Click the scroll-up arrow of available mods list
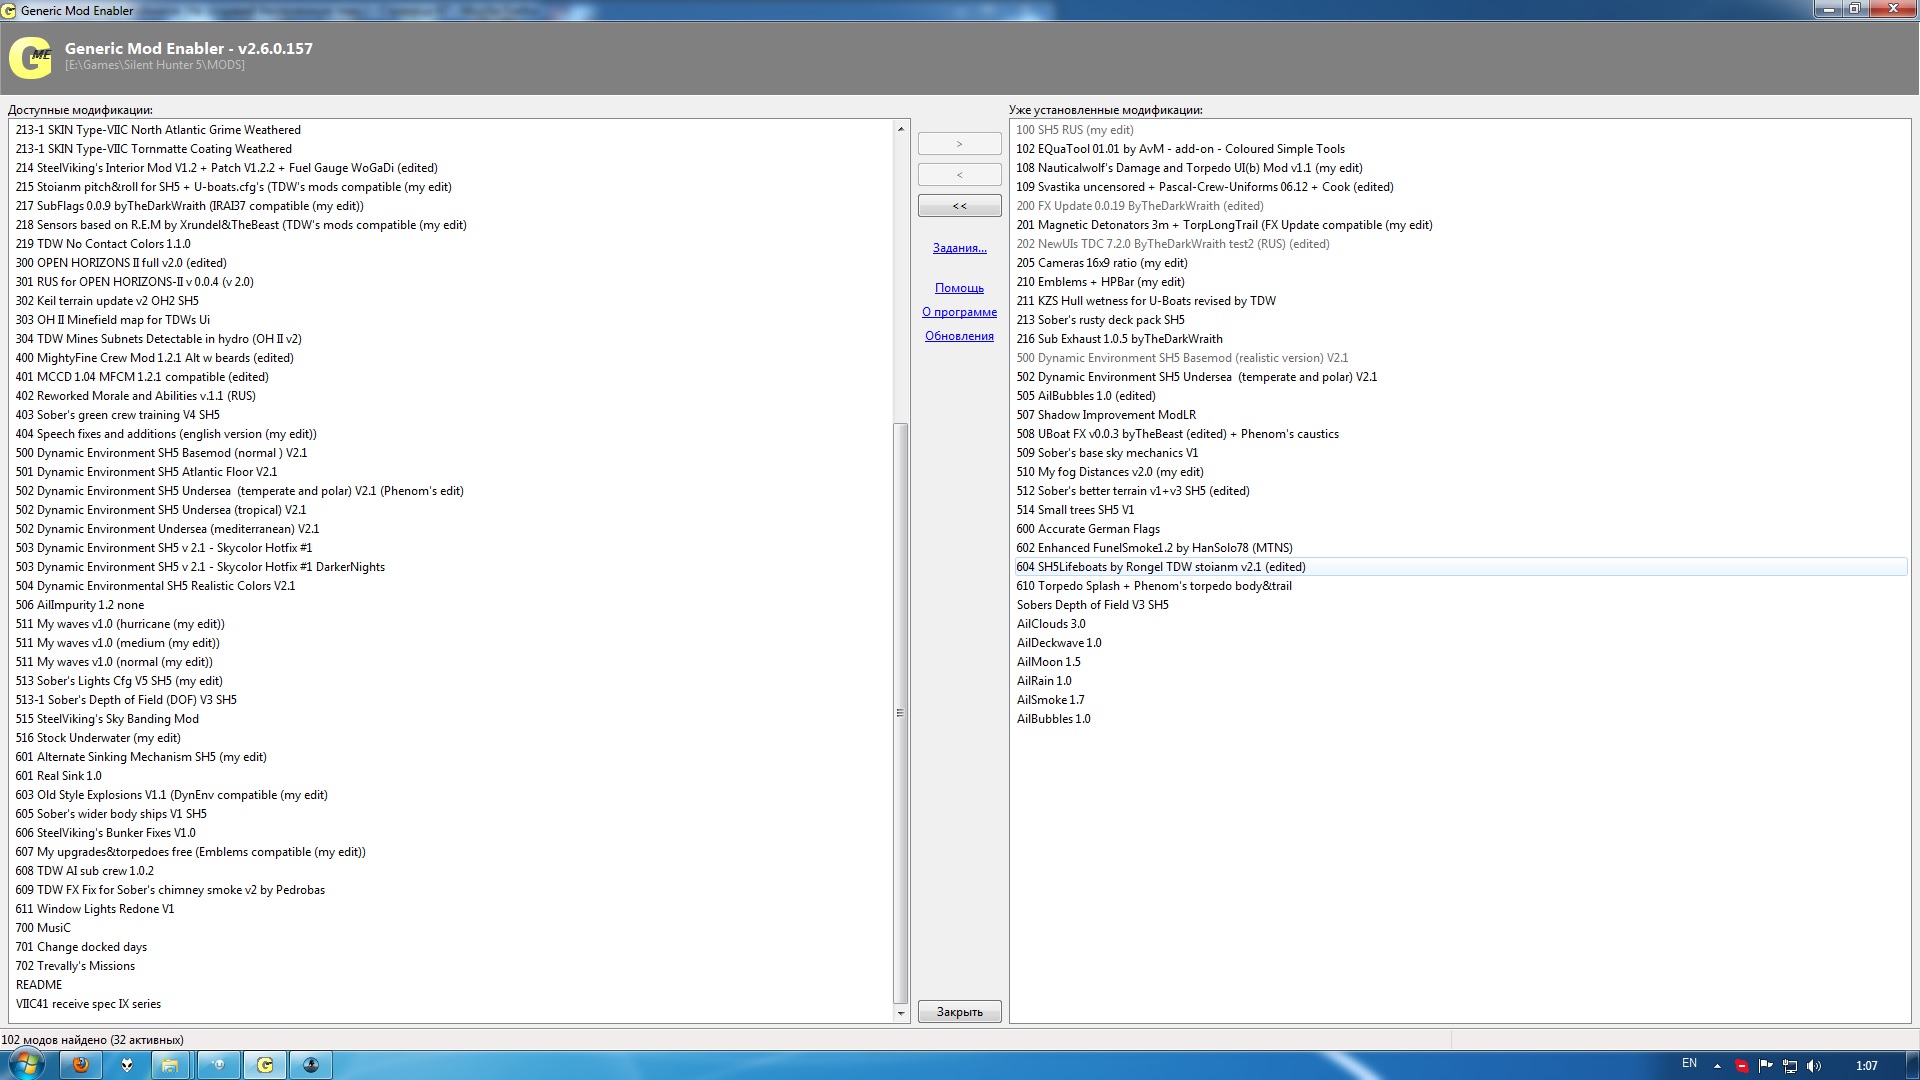 click(x=900, y=129)
